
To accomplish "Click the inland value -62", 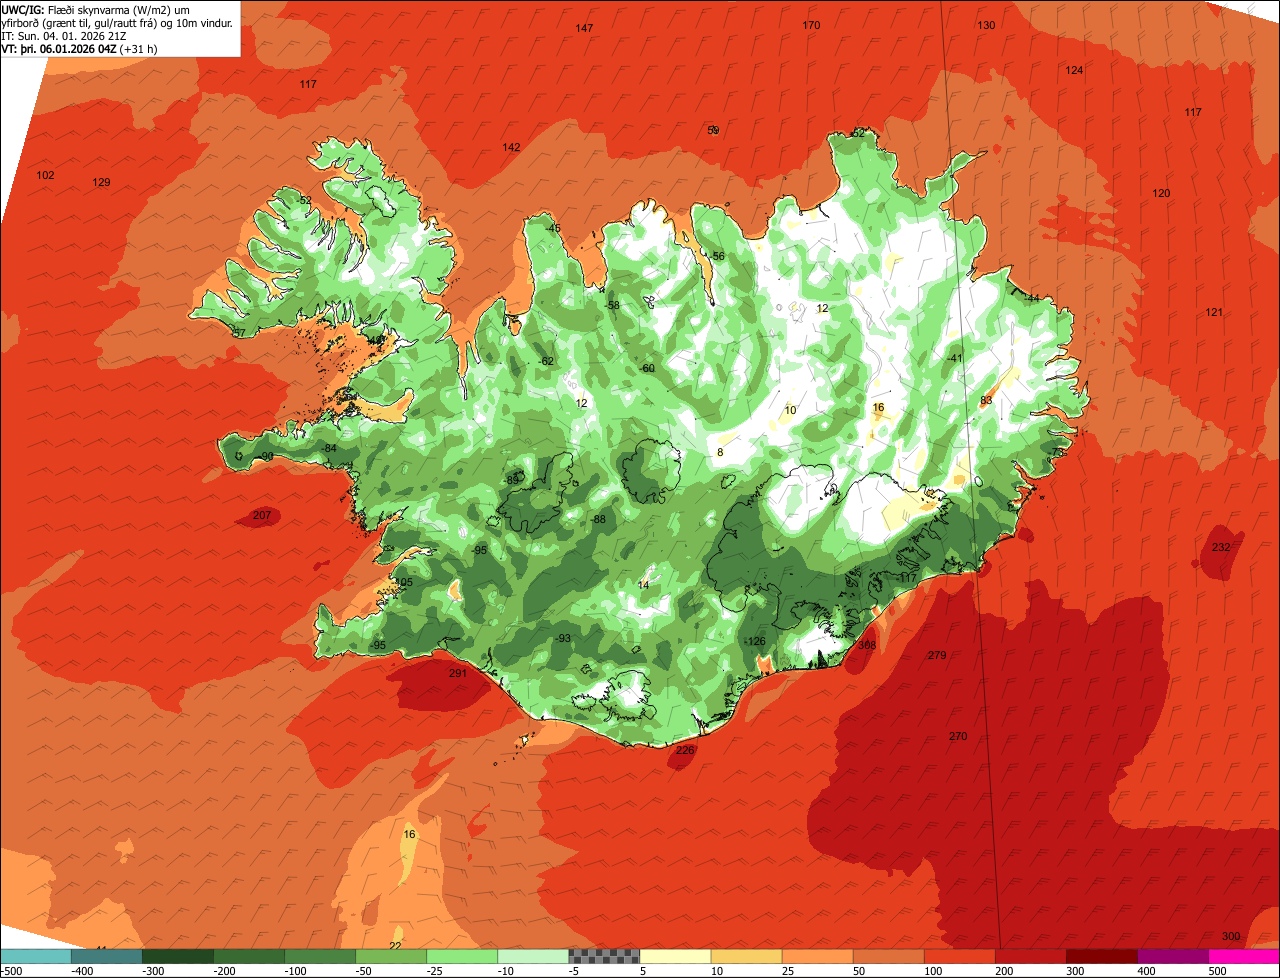I will tap(546, 361).
